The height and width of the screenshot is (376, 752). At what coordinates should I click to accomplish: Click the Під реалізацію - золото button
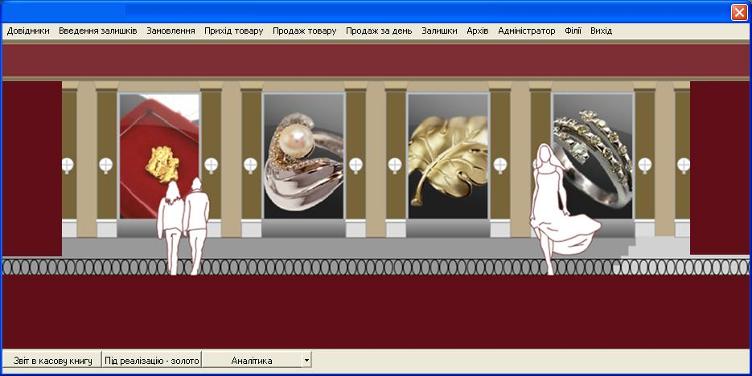152,360
